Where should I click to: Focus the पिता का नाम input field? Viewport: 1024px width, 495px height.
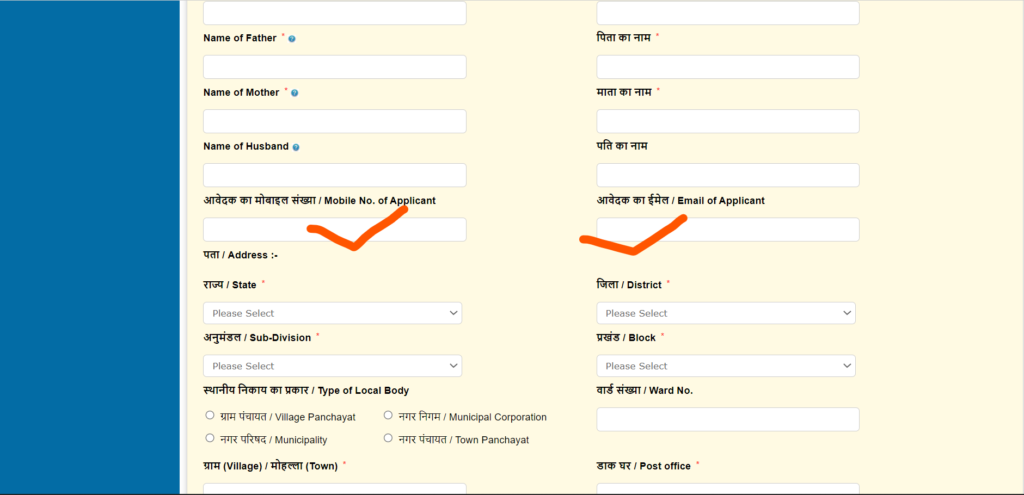point(728,67)
